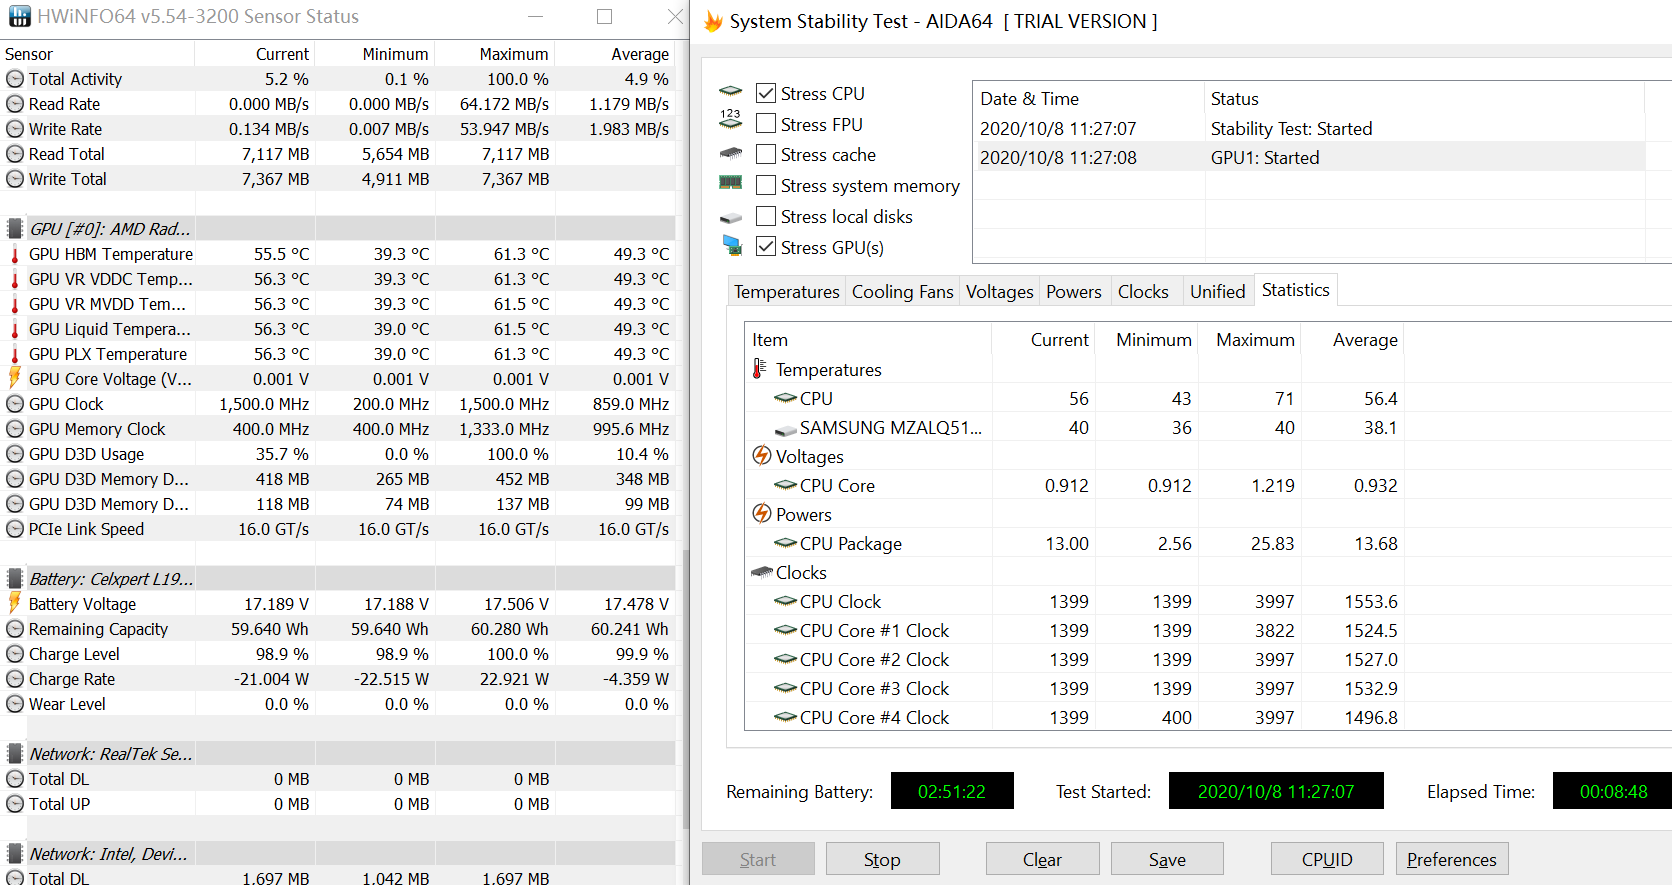
Task: Select the Unified tab
Action: pos(1218,291)
